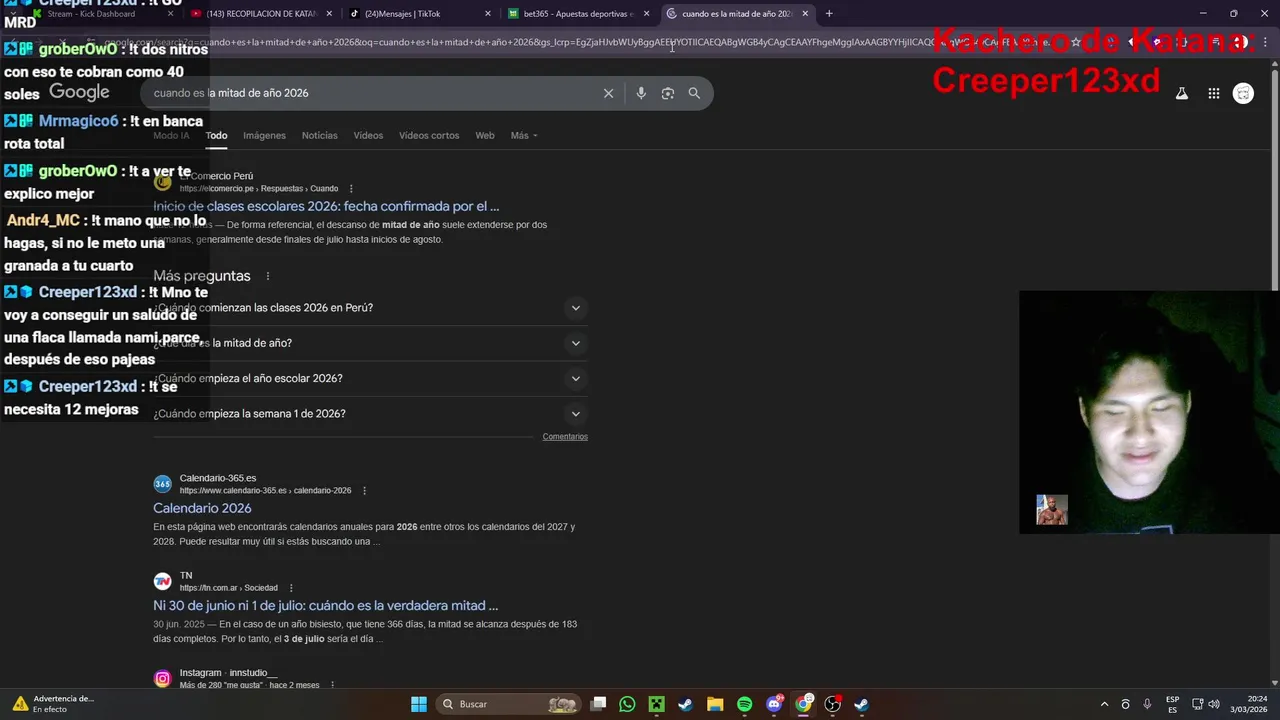
Task: Click the magnifying glass search button
Action: pyautogui.click(x=694, y=93)
